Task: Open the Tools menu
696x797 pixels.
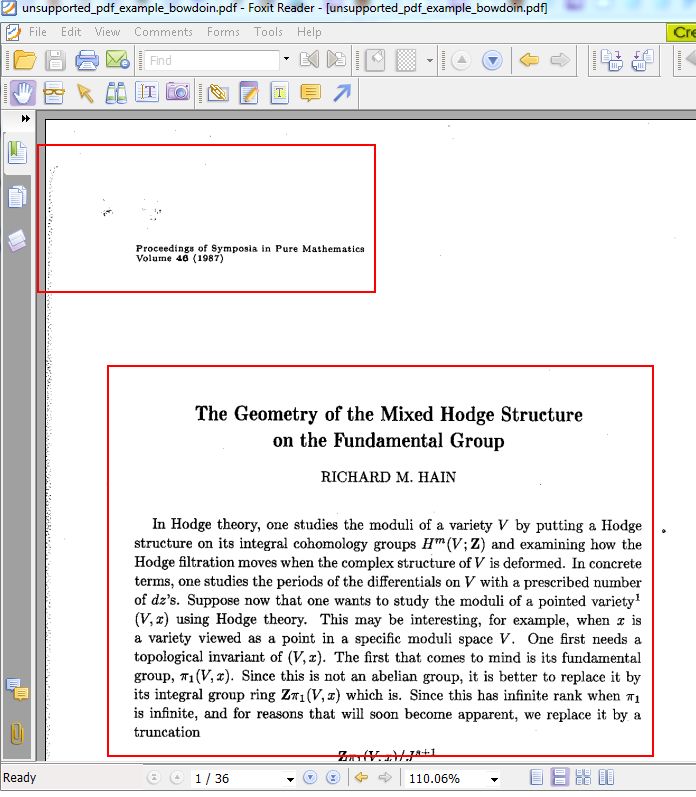Action: pyautogui.click(x=268, y=32)
